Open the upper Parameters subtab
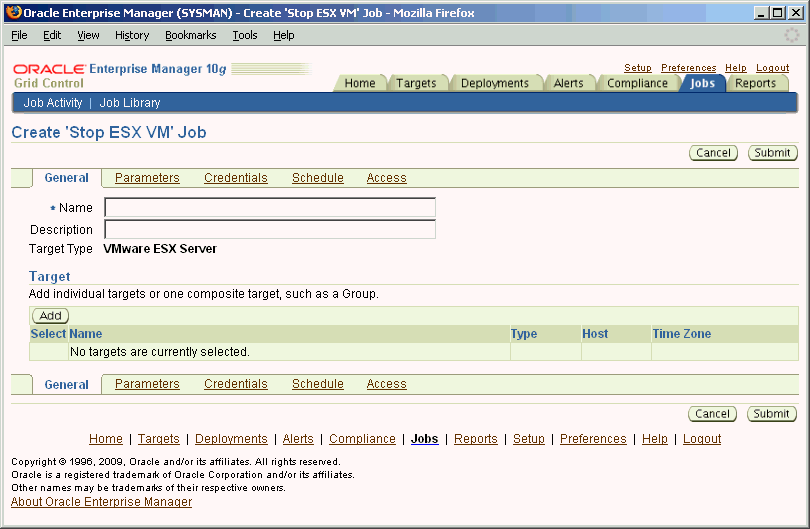810x529 pixels. tap(147, 178)
